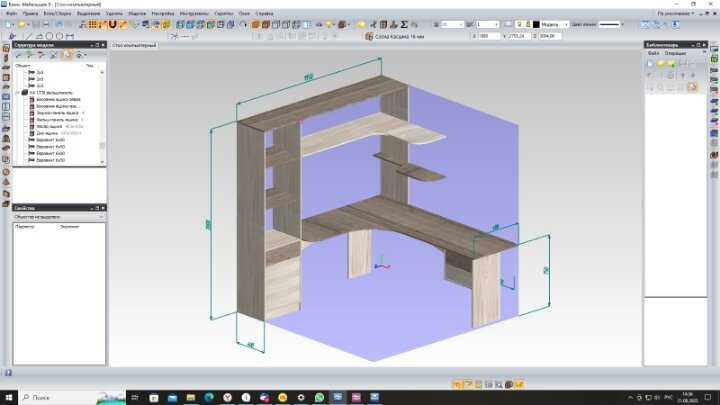Open the Операции menu in Библиотекарь panel

tap(675, 53)
